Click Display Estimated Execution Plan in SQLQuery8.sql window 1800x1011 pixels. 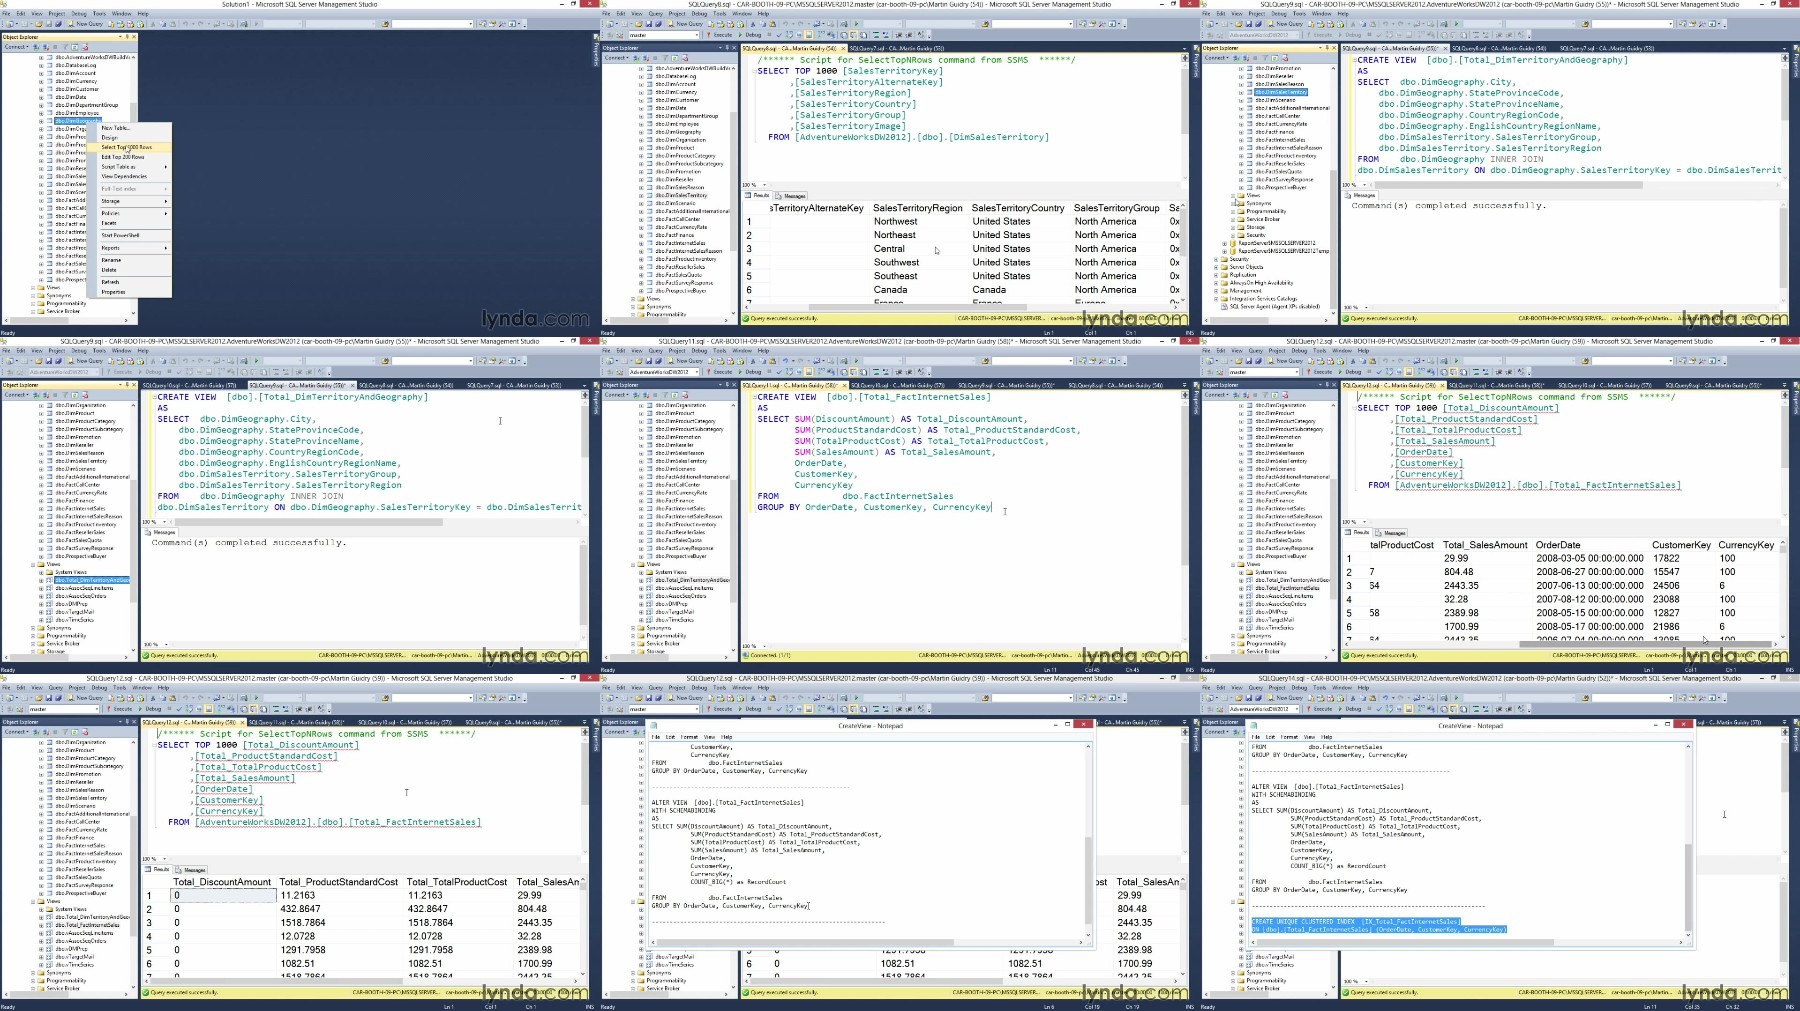pyautogui.click(x=789, y=35)
